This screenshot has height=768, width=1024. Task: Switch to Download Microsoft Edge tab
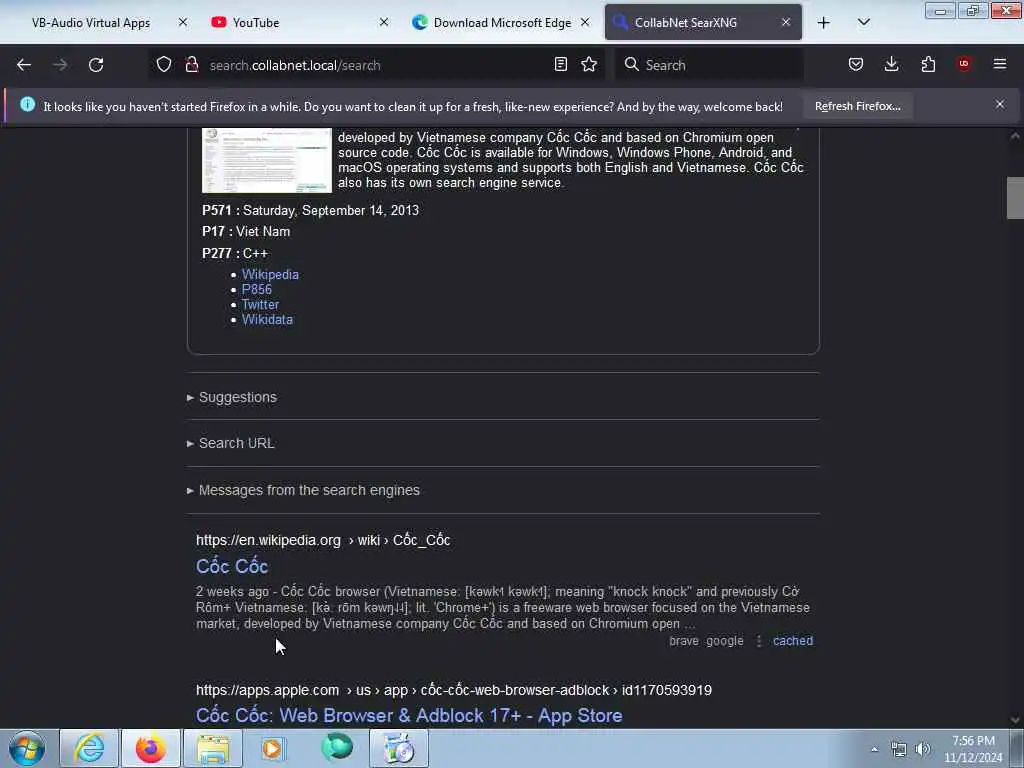(x=502, y=23)
